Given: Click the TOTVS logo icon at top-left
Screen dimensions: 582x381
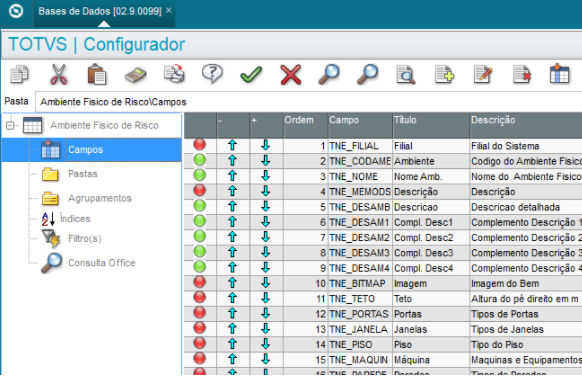Looking at the screenshot, I should tap(16, 11).
